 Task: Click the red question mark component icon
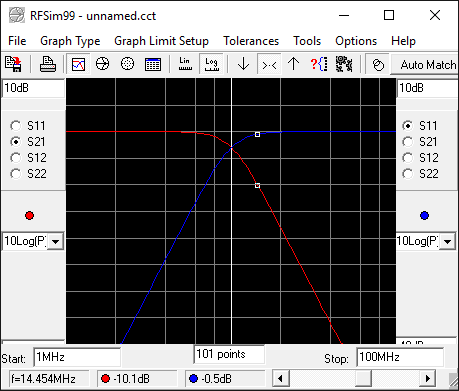click(x=319, y=64)
